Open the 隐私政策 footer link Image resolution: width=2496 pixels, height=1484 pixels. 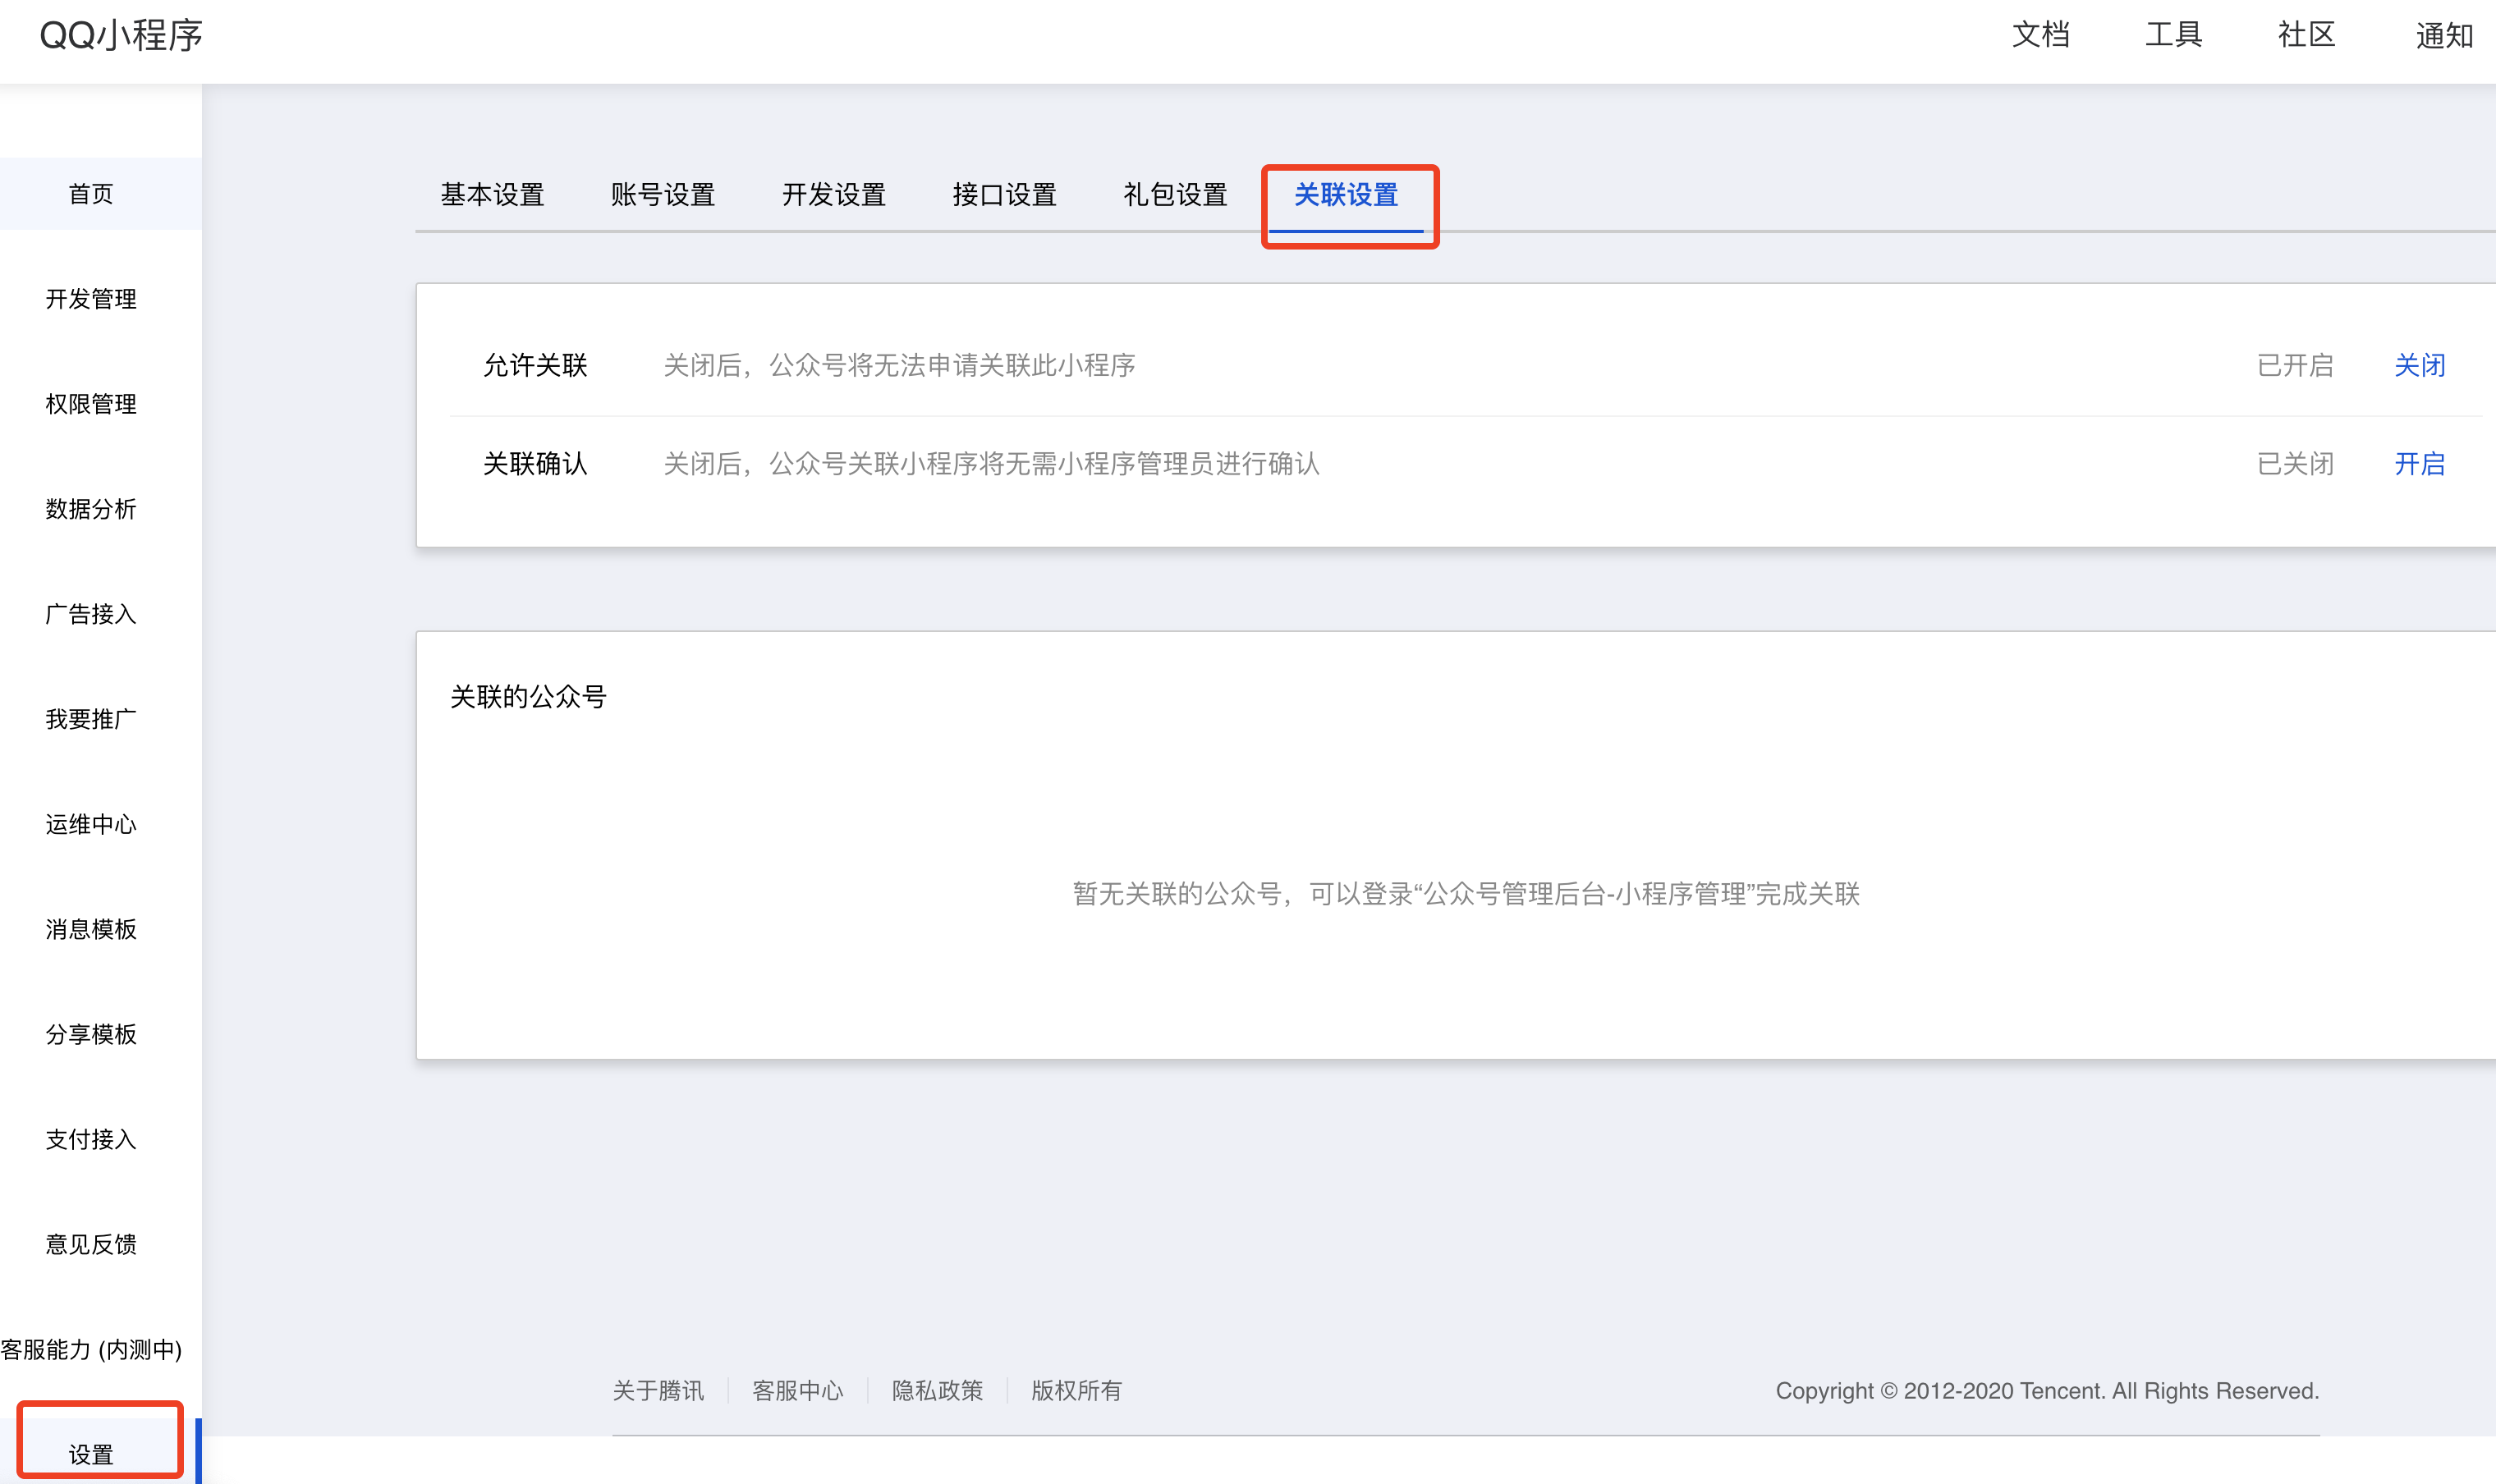point(938,1391)
